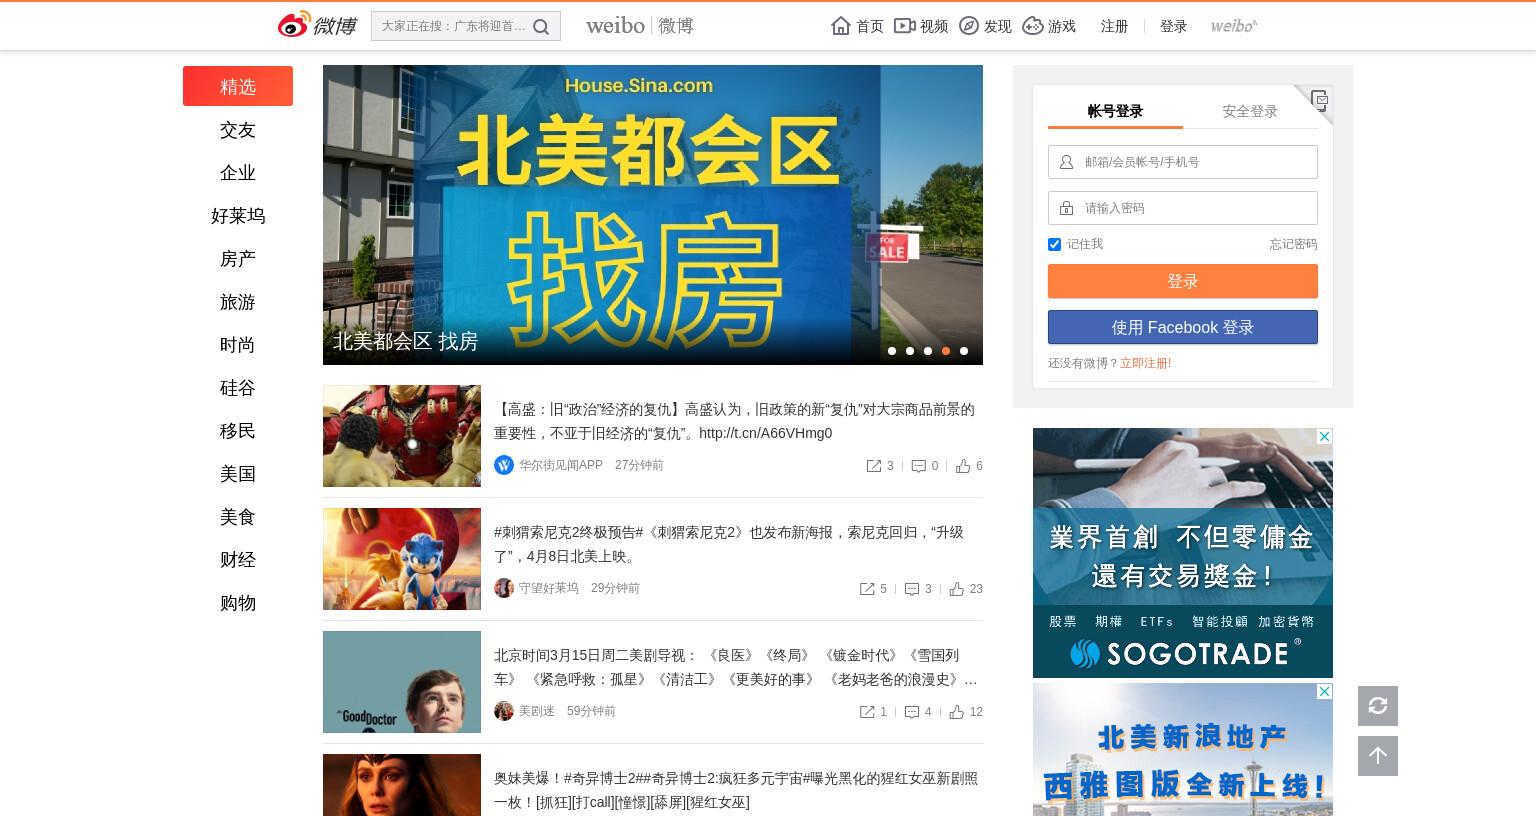Click the weibo logo at far right of navbar
The height and width of the screenshot is (816, 1536).
[x=1234, y=26]
